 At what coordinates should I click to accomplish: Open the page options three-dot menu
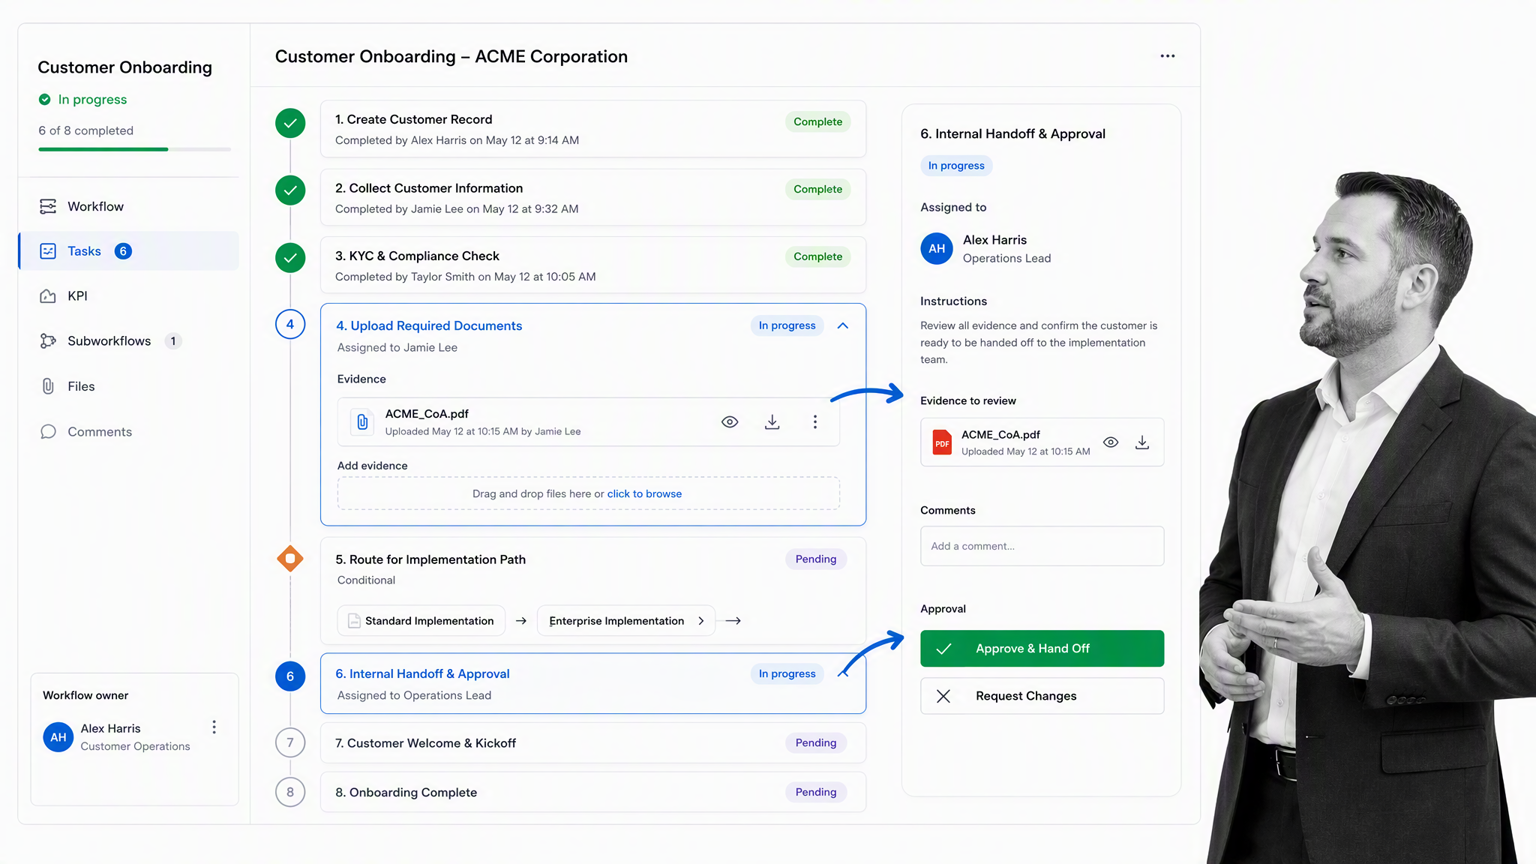pyautogui.click(x=1167, y=56)
